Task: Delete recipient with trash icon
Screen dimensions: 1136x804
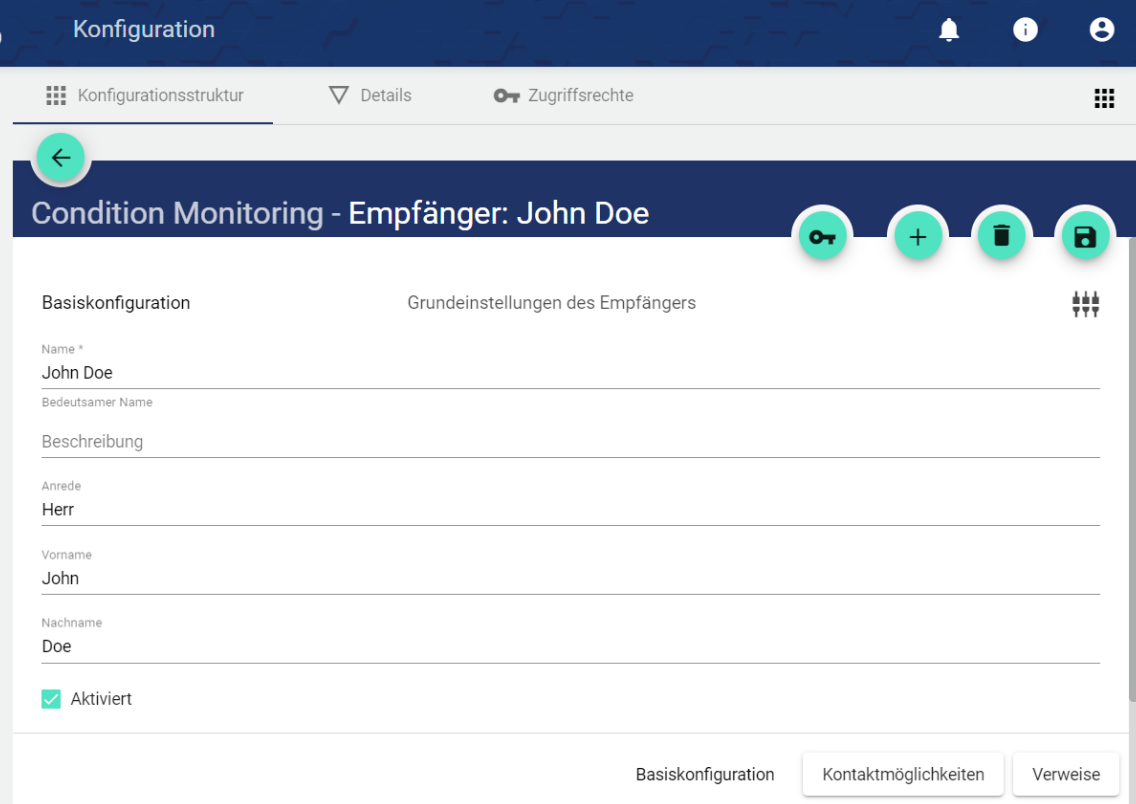Action: pos(1001,237)
